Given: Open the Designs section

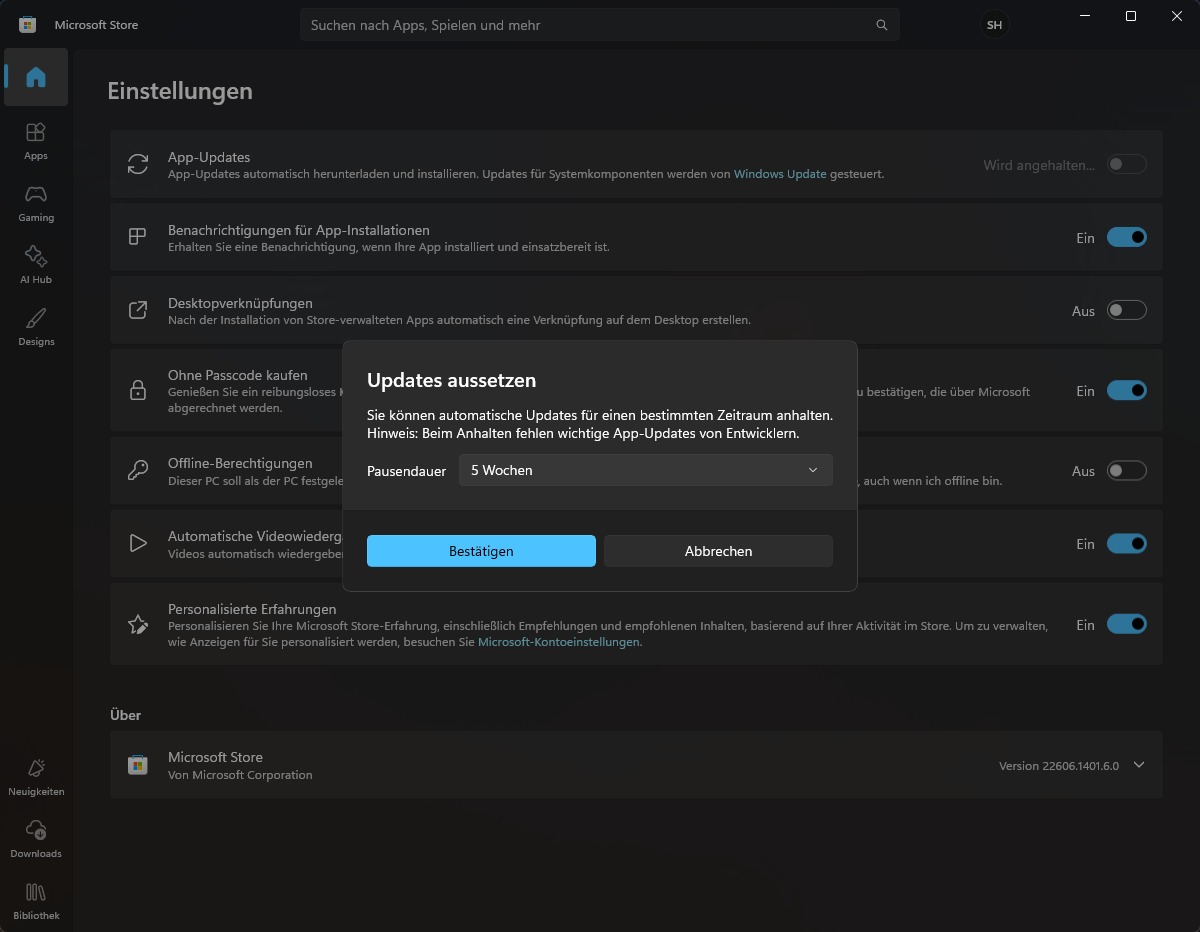Looking at the screenshot, I should click(x=36, y=327).
